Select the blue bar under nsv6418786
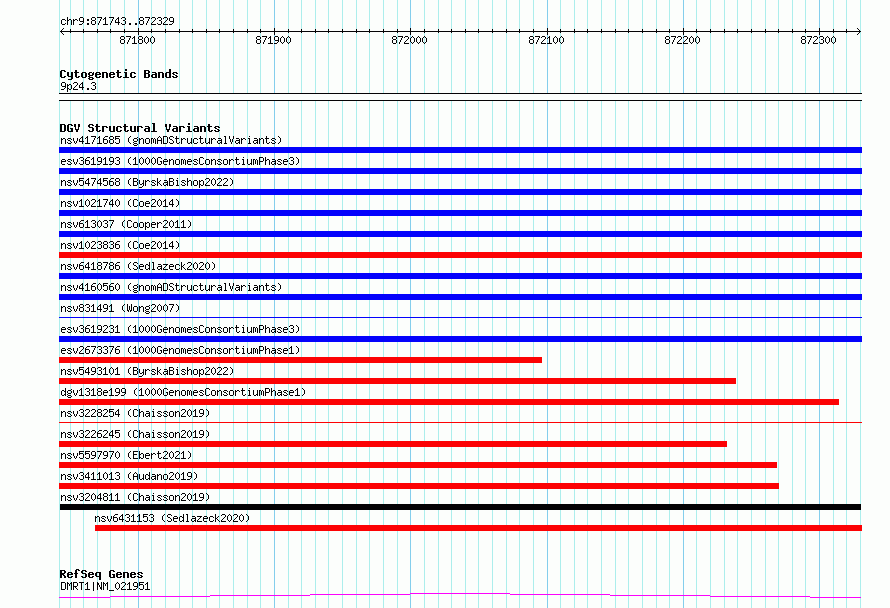This screenshot has height=608, width=890. coord(460,276)
